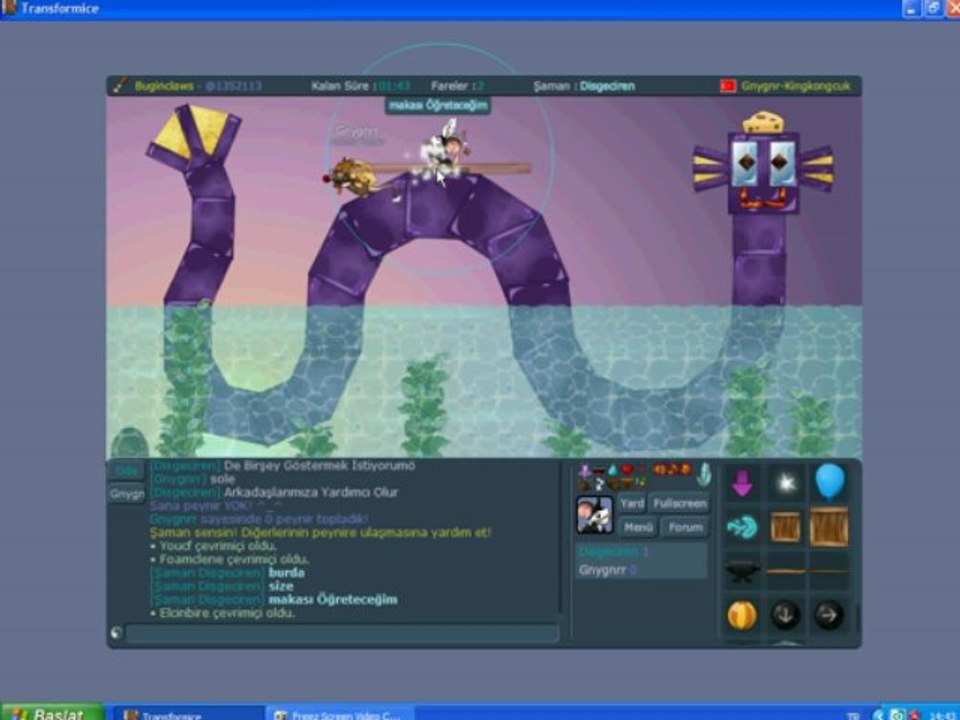The height and width of the screenshot is (720, 960).
Task: Pick the blue balloon shaman item
Action: click(830, 482)
